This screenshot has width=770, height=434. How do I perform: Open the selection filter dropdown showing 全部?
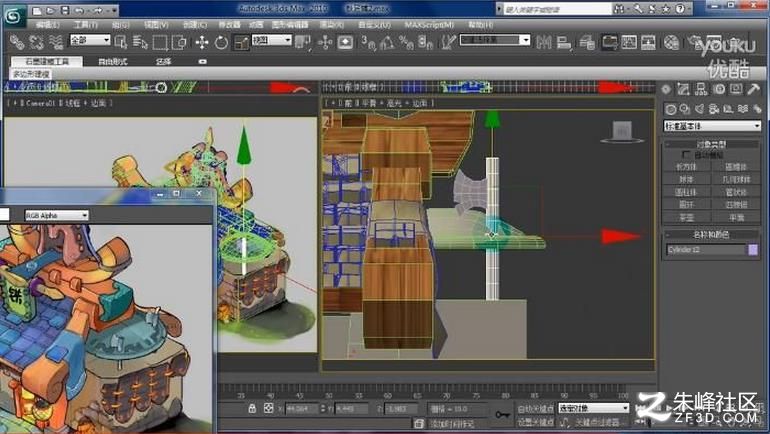[x=90, y=40]
